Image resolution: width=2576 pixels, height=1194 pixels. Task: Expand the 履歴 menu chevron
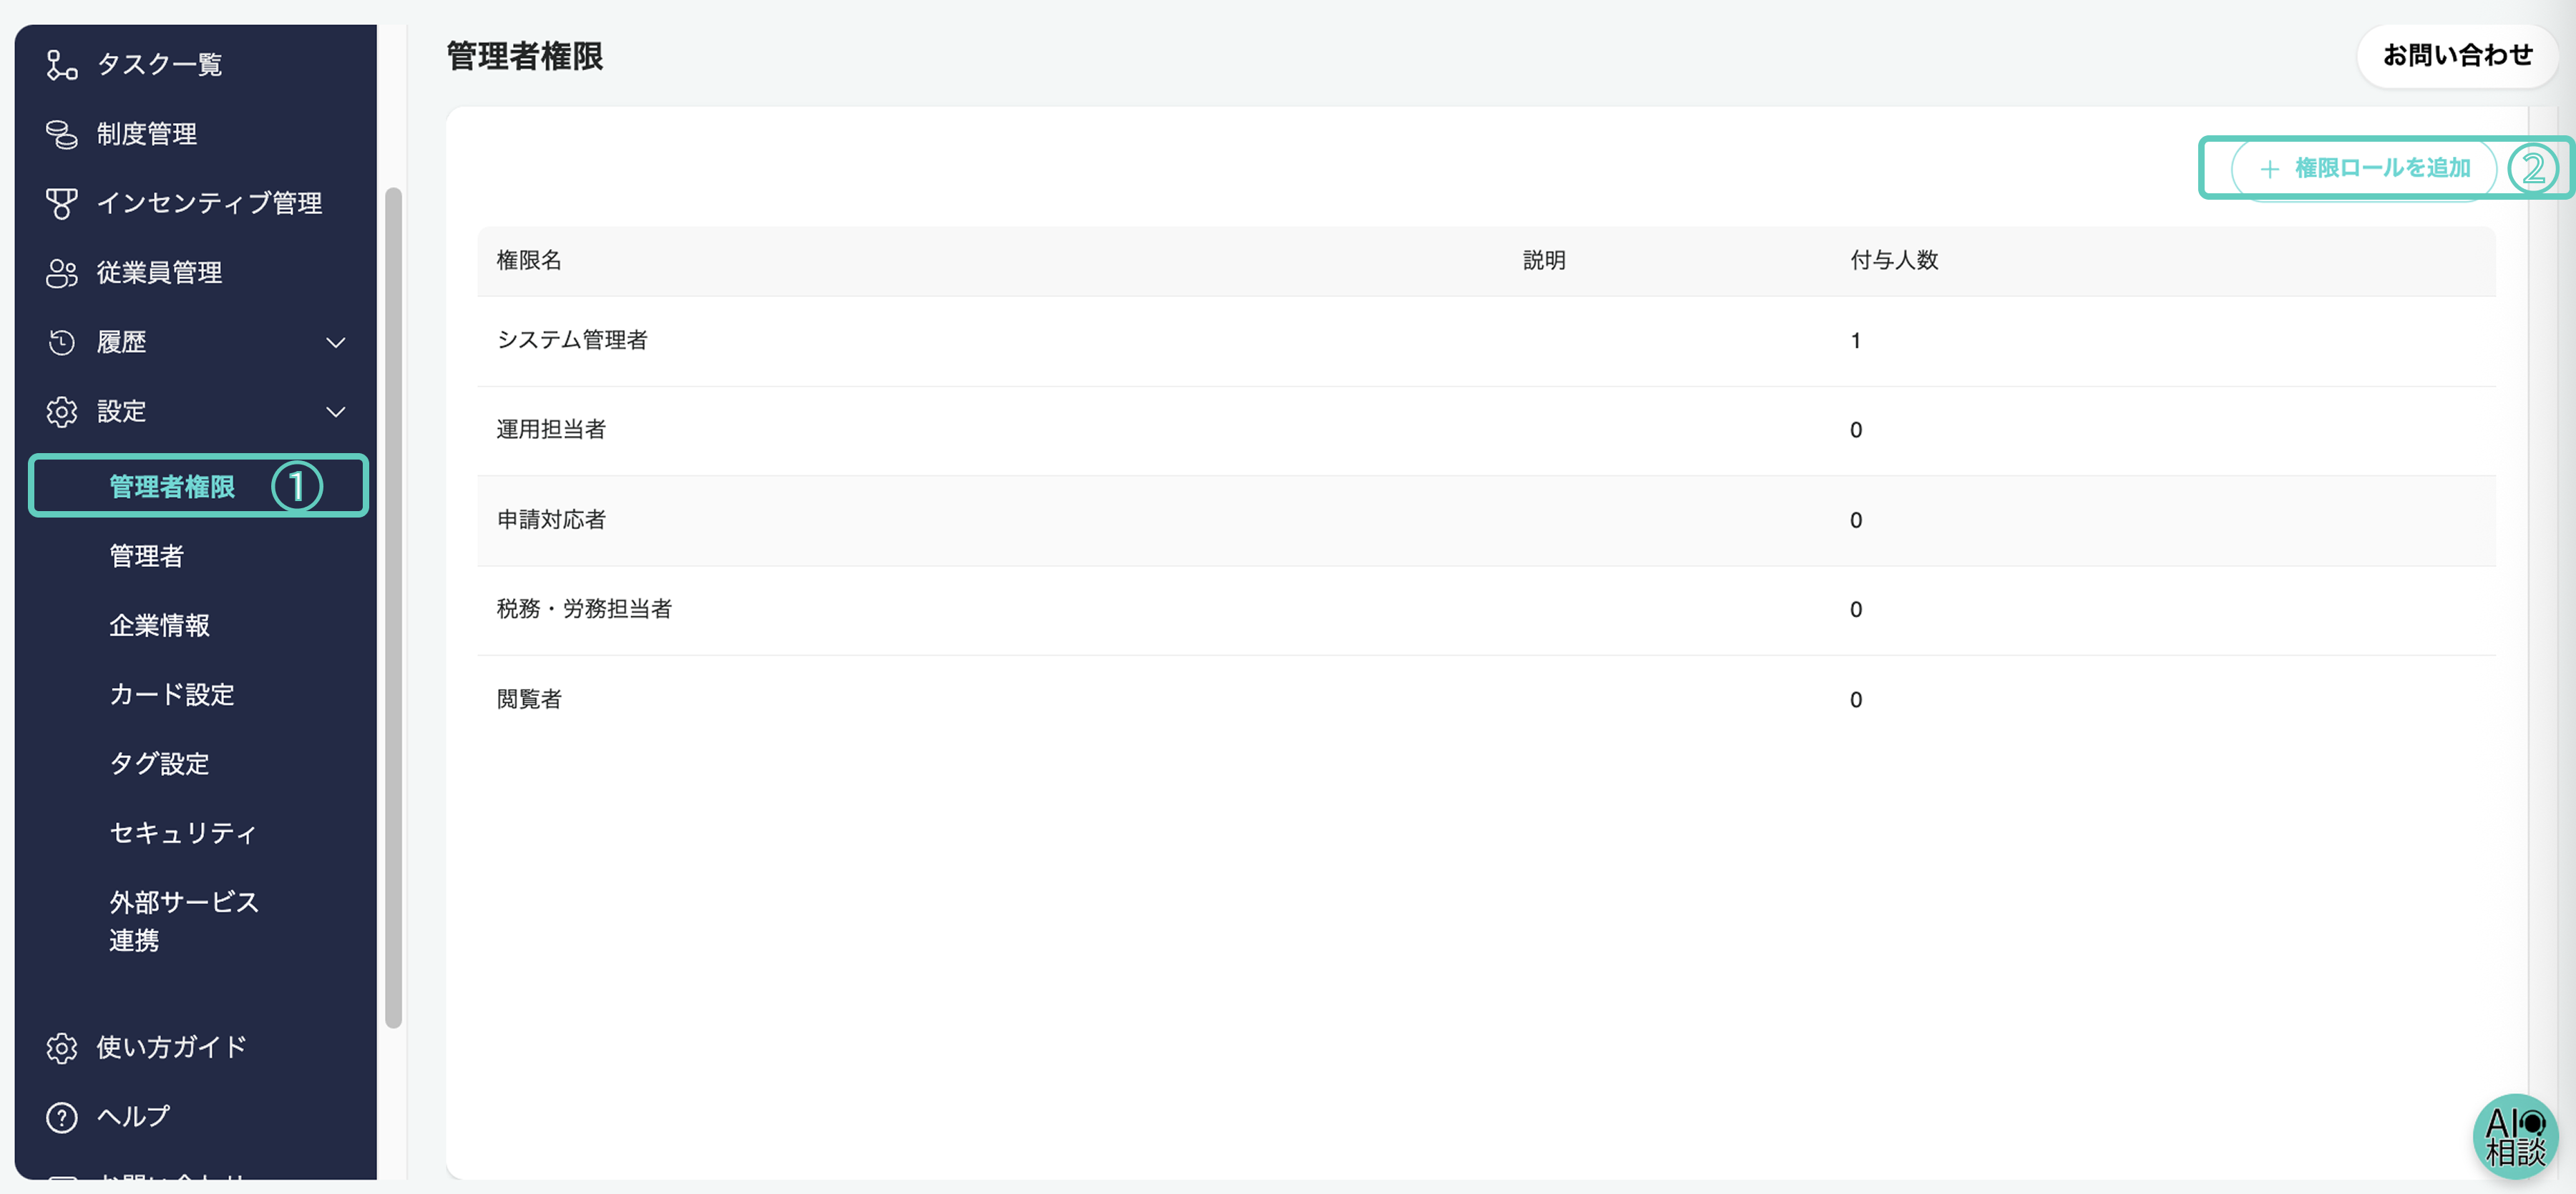click(x=336, y=342)
